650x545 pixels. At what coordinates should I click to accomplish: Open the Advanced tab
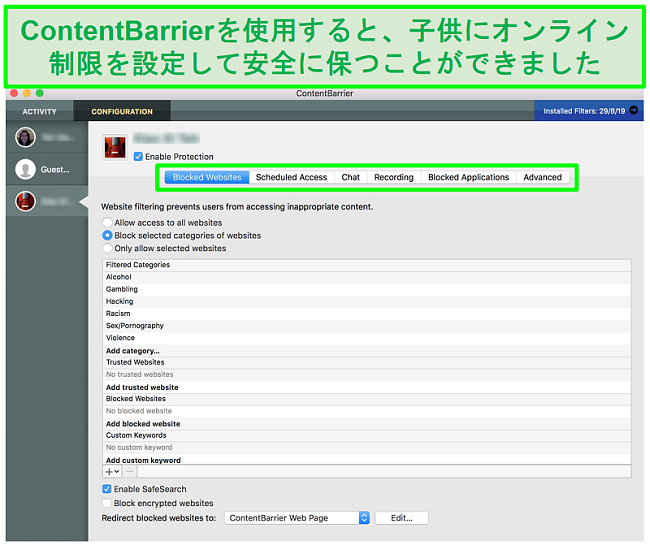pos(543,177)
